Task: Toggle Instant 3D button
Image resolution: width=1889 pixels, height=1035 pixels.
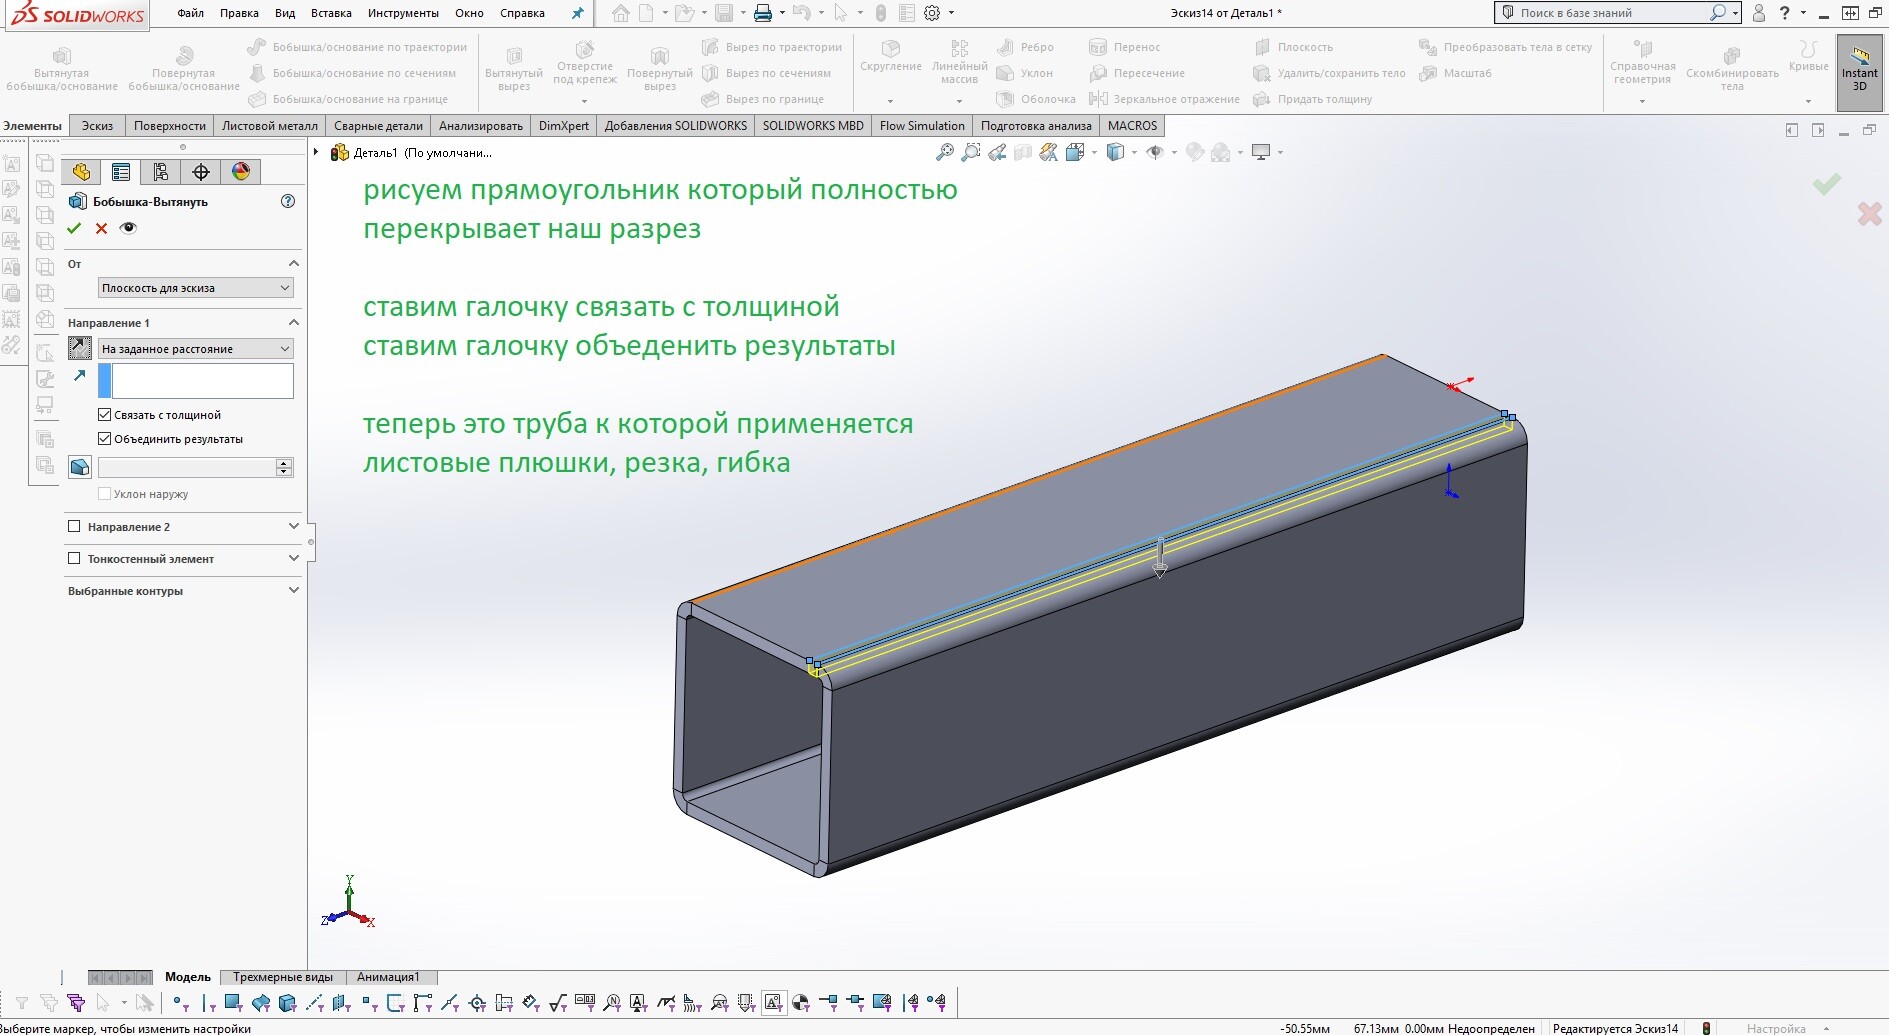Action: coord(1859,72)
